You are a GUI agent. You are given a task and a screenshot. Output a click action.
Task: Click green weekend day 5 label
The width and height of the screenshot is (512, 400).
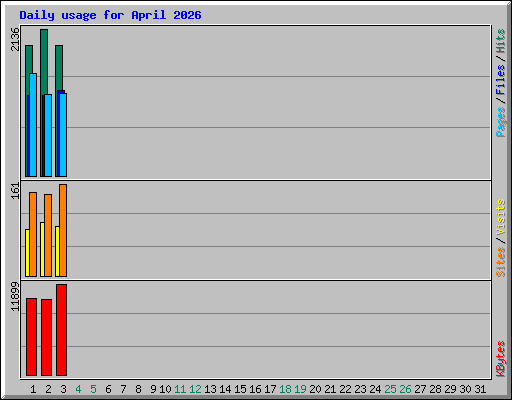[93, 389]
